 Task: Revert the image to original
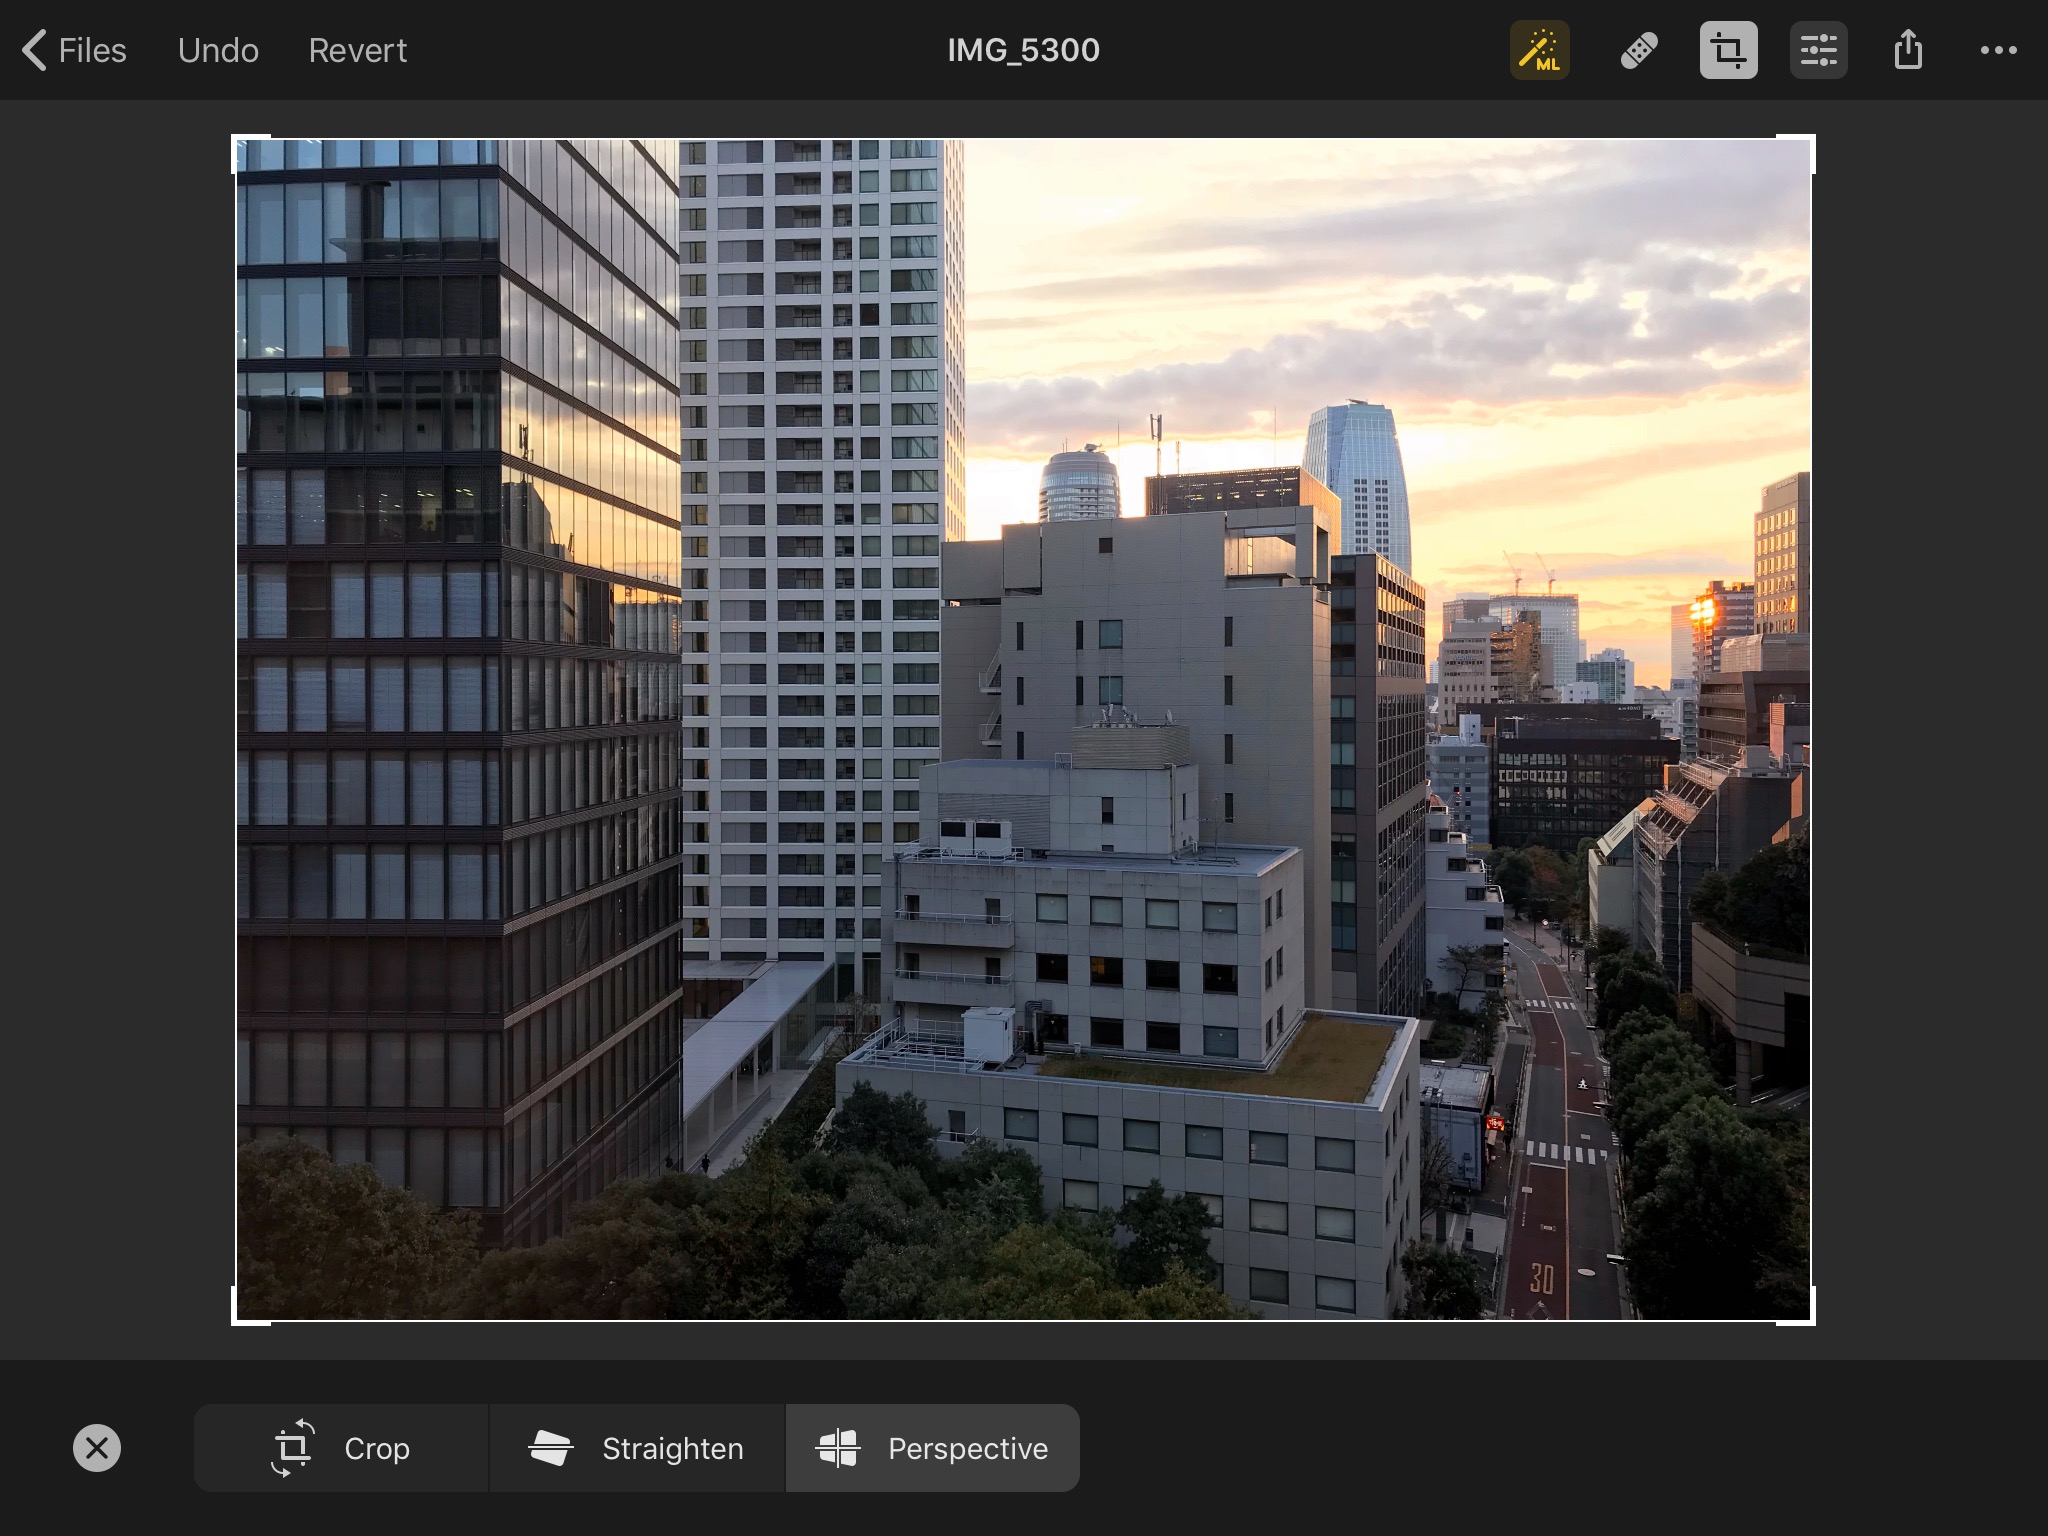click(357, 50)
